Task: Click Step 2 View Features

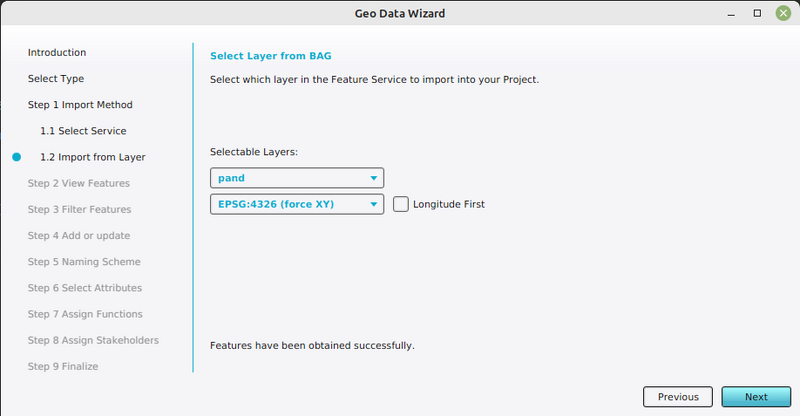Action: click(x=78, y=183)
